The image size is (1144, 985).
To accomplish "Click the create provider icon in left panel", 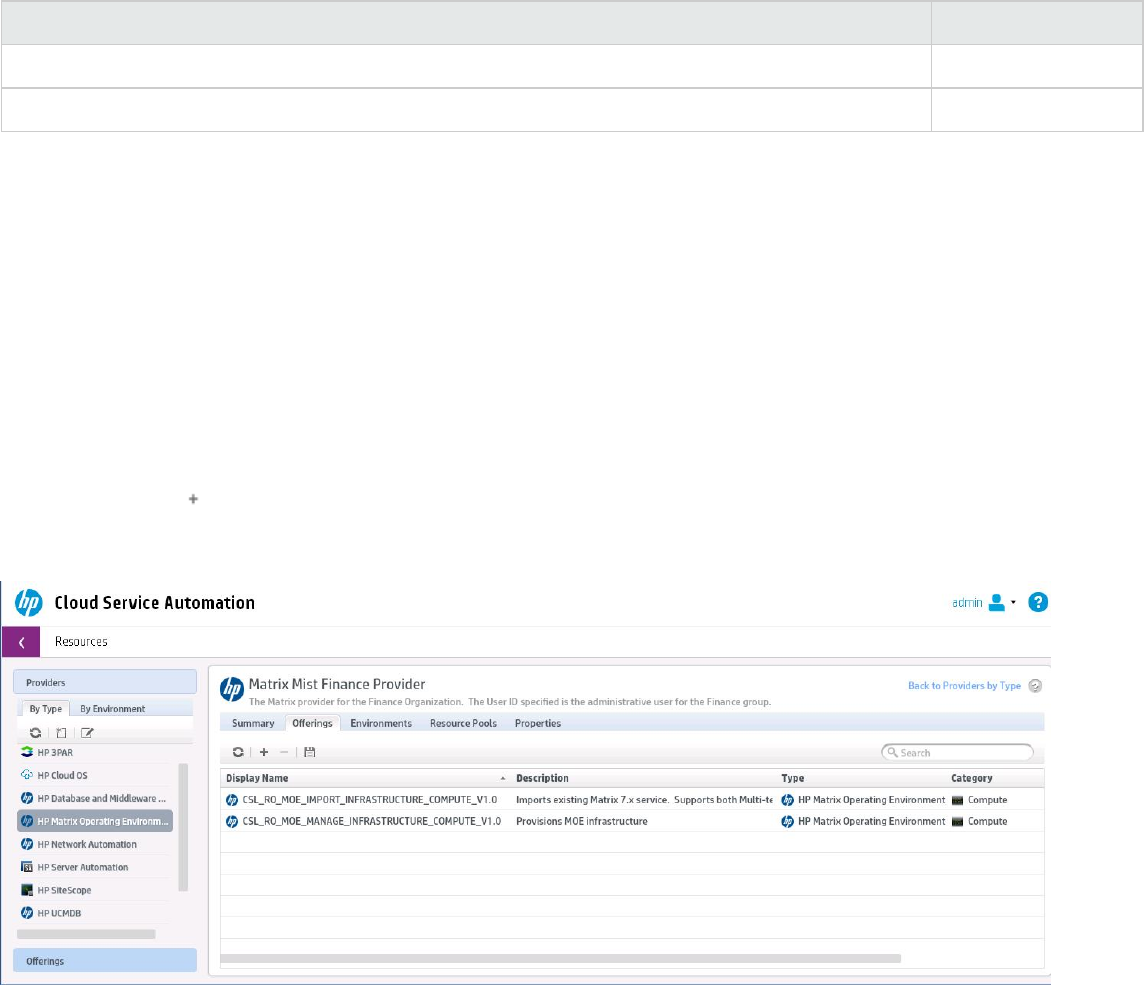I will [x=61, y=733].
